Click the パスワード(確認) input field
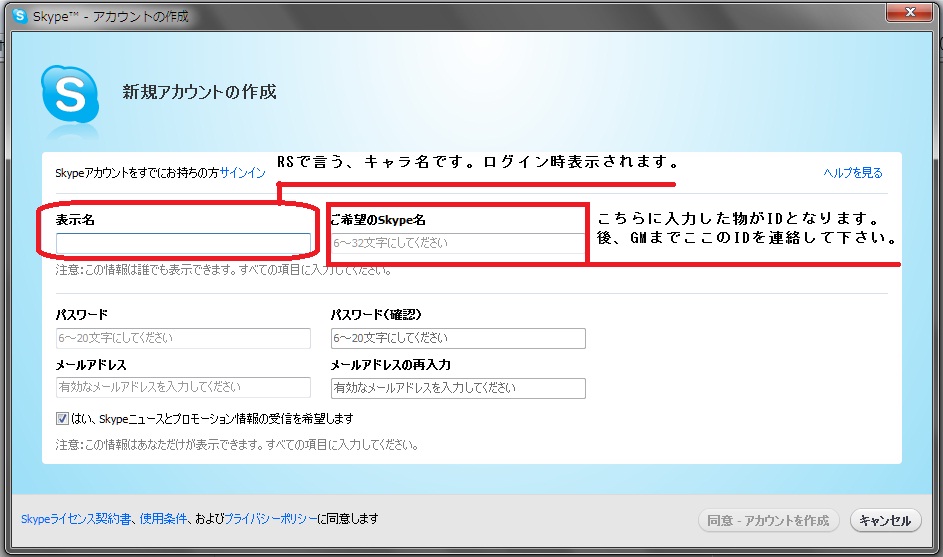Viewport: 943px width, 557px height. tap(458, 338)
